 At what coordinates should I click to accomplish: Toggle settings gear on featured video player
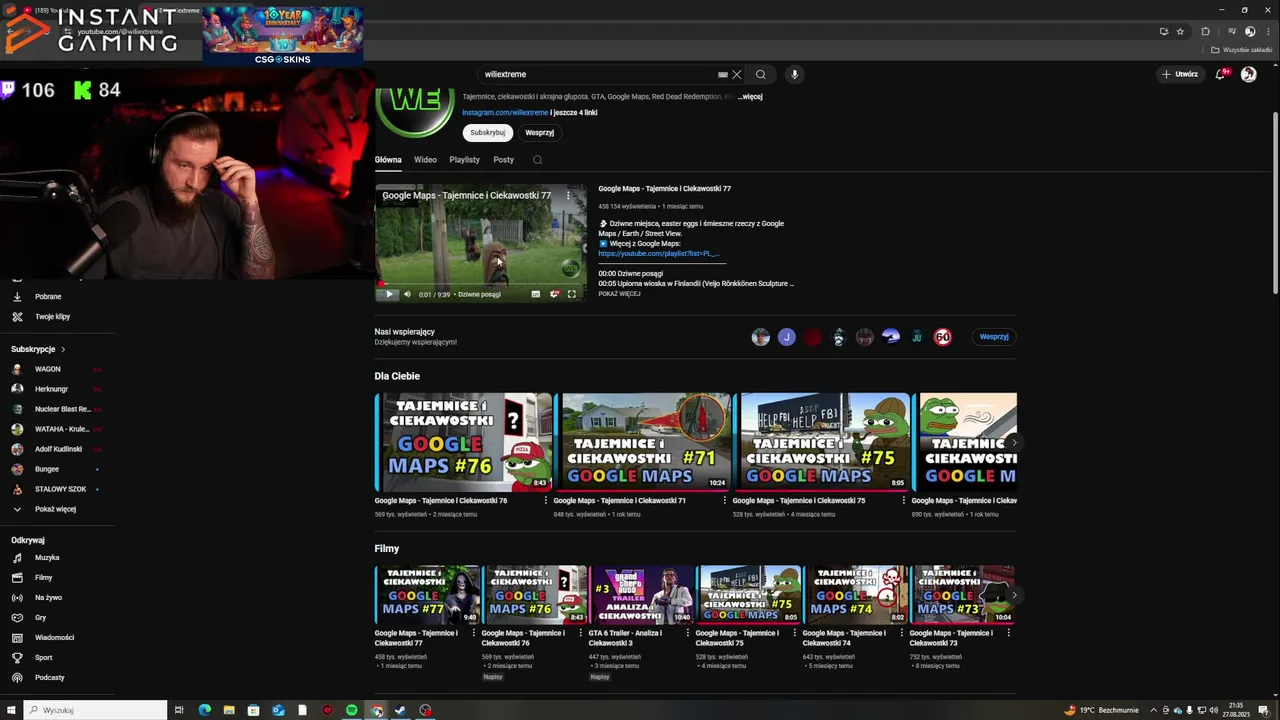[554, 294]
